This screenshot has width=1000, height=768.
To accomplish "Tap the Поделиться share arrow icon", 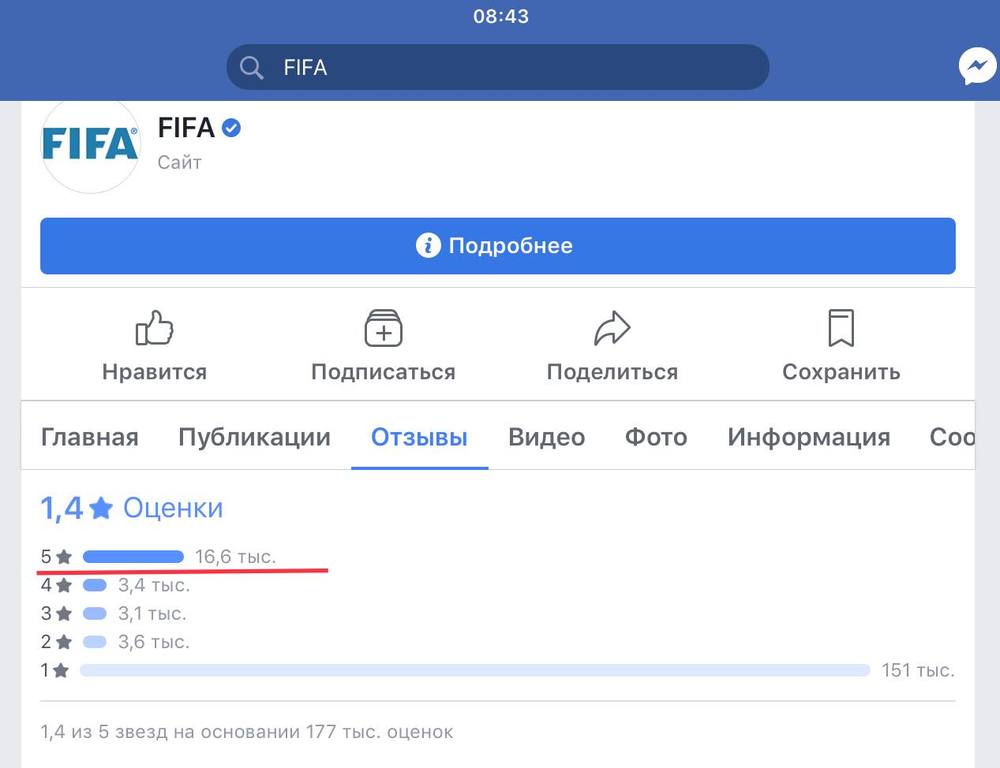I will pos(612,328).
